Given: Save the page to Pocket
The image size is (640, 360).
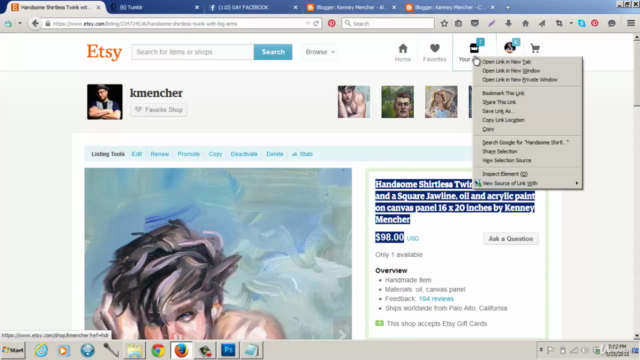Looking at the screenshot, I should tap(474, 24).
